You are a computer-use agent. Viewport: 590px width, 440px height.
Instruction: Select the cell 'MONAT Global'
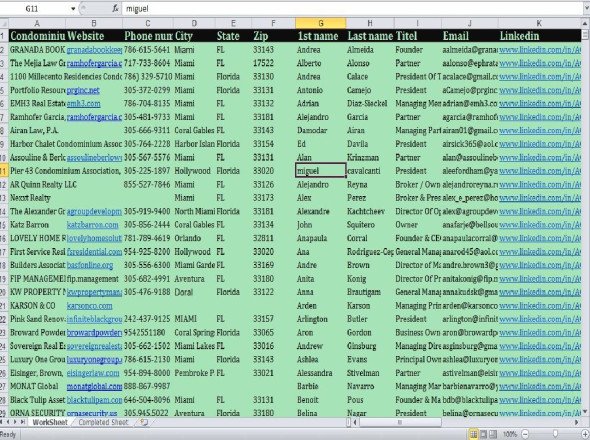coord(37,387)
